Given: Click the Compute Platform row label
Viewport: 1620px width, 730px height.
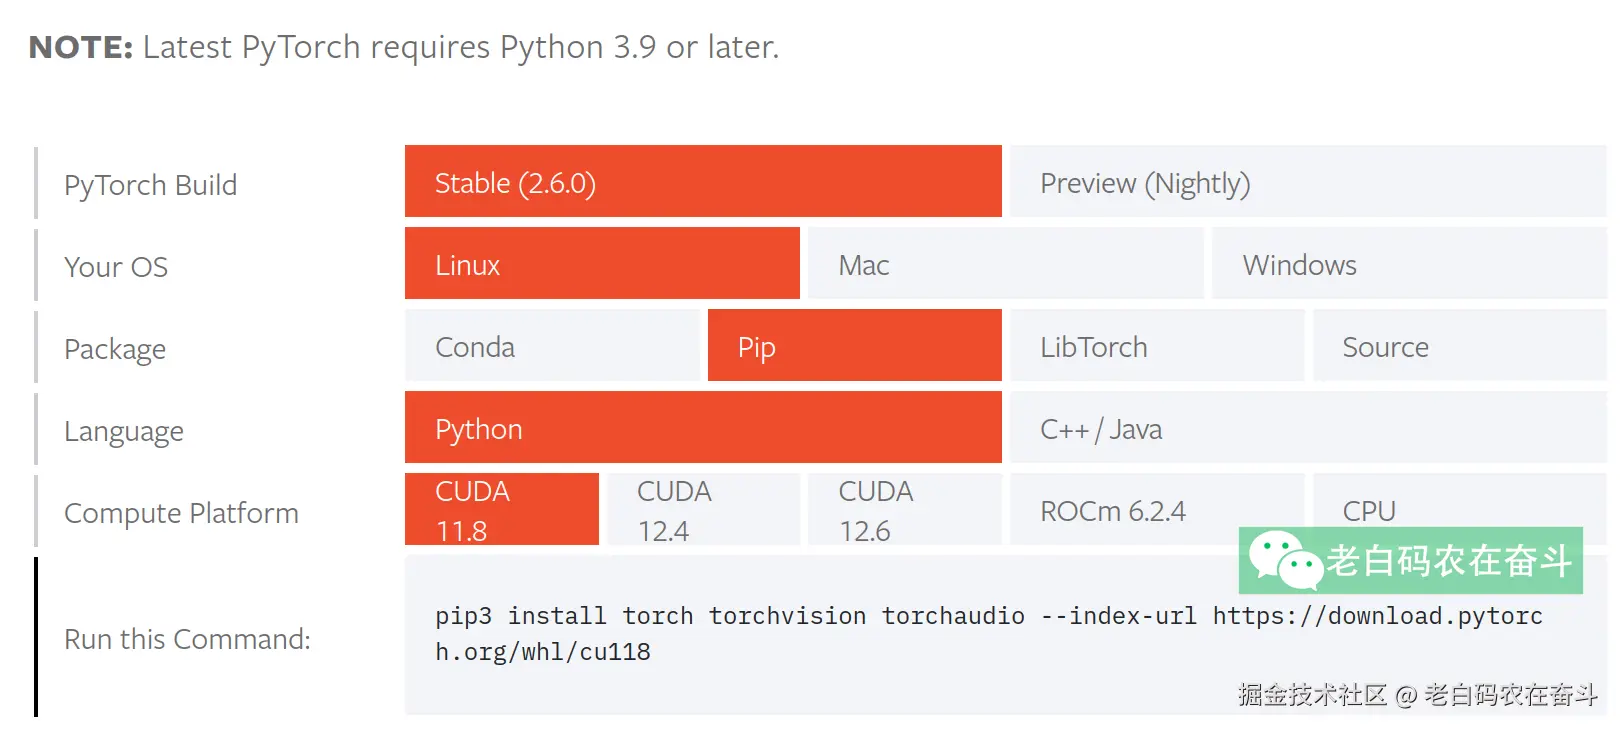Looking at the screenshot, I should pyautogui.click(x=181, y=513).
